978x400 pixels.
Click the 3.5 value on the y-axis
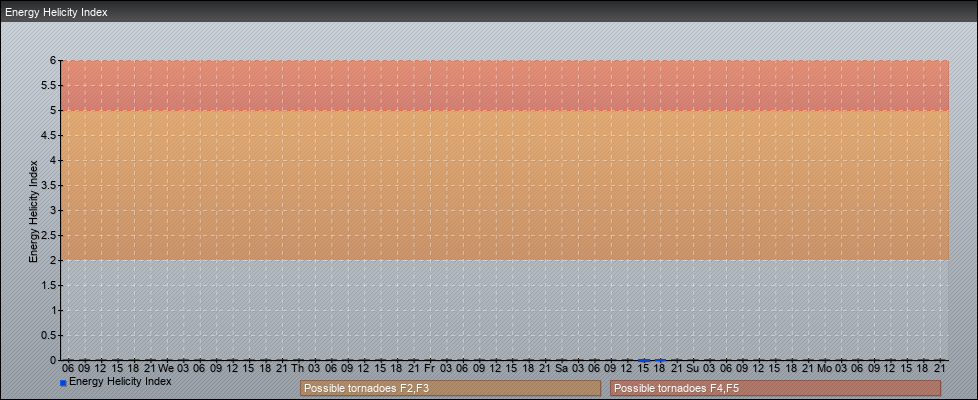48,185
